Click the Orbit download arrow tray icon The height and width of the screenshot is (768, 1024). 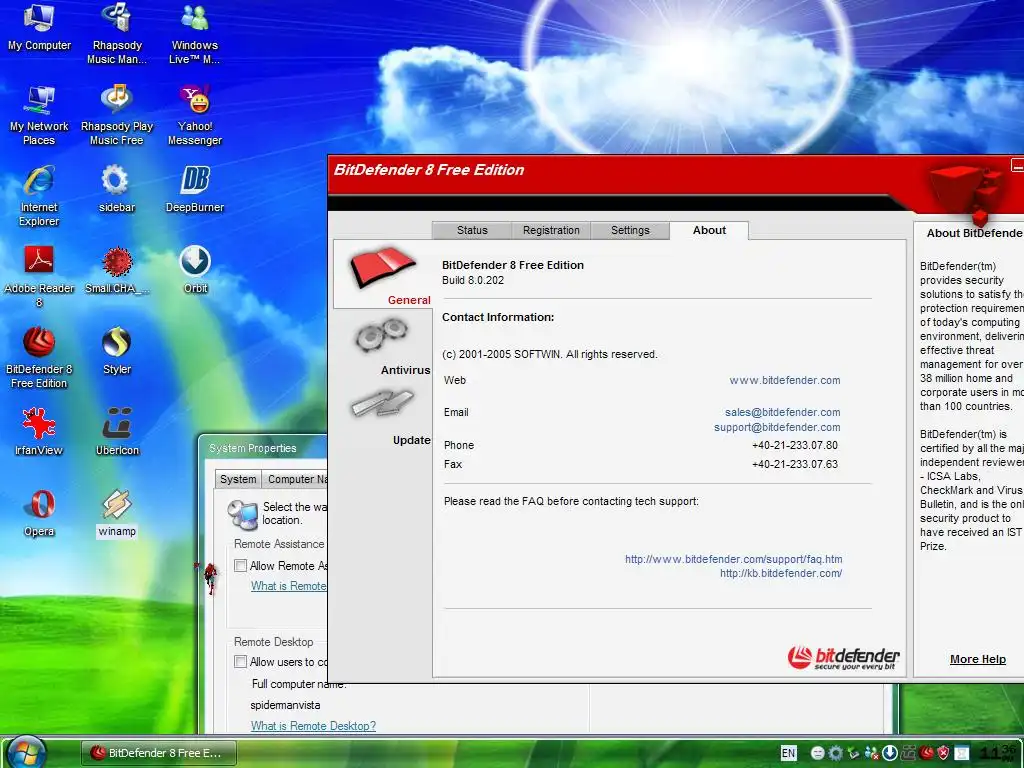[x=890, y=753]
